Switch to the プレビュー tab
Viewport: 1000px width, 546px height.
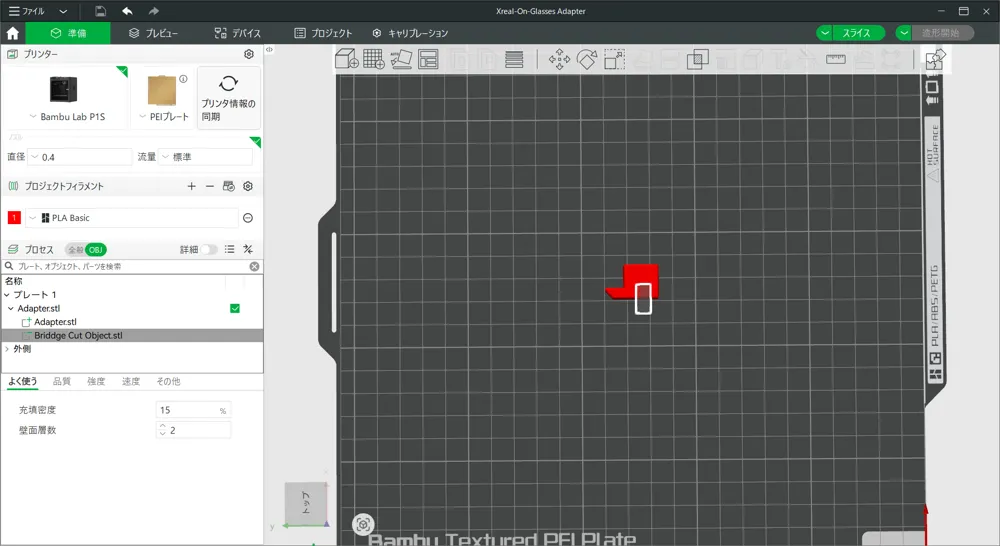(153, 33)
